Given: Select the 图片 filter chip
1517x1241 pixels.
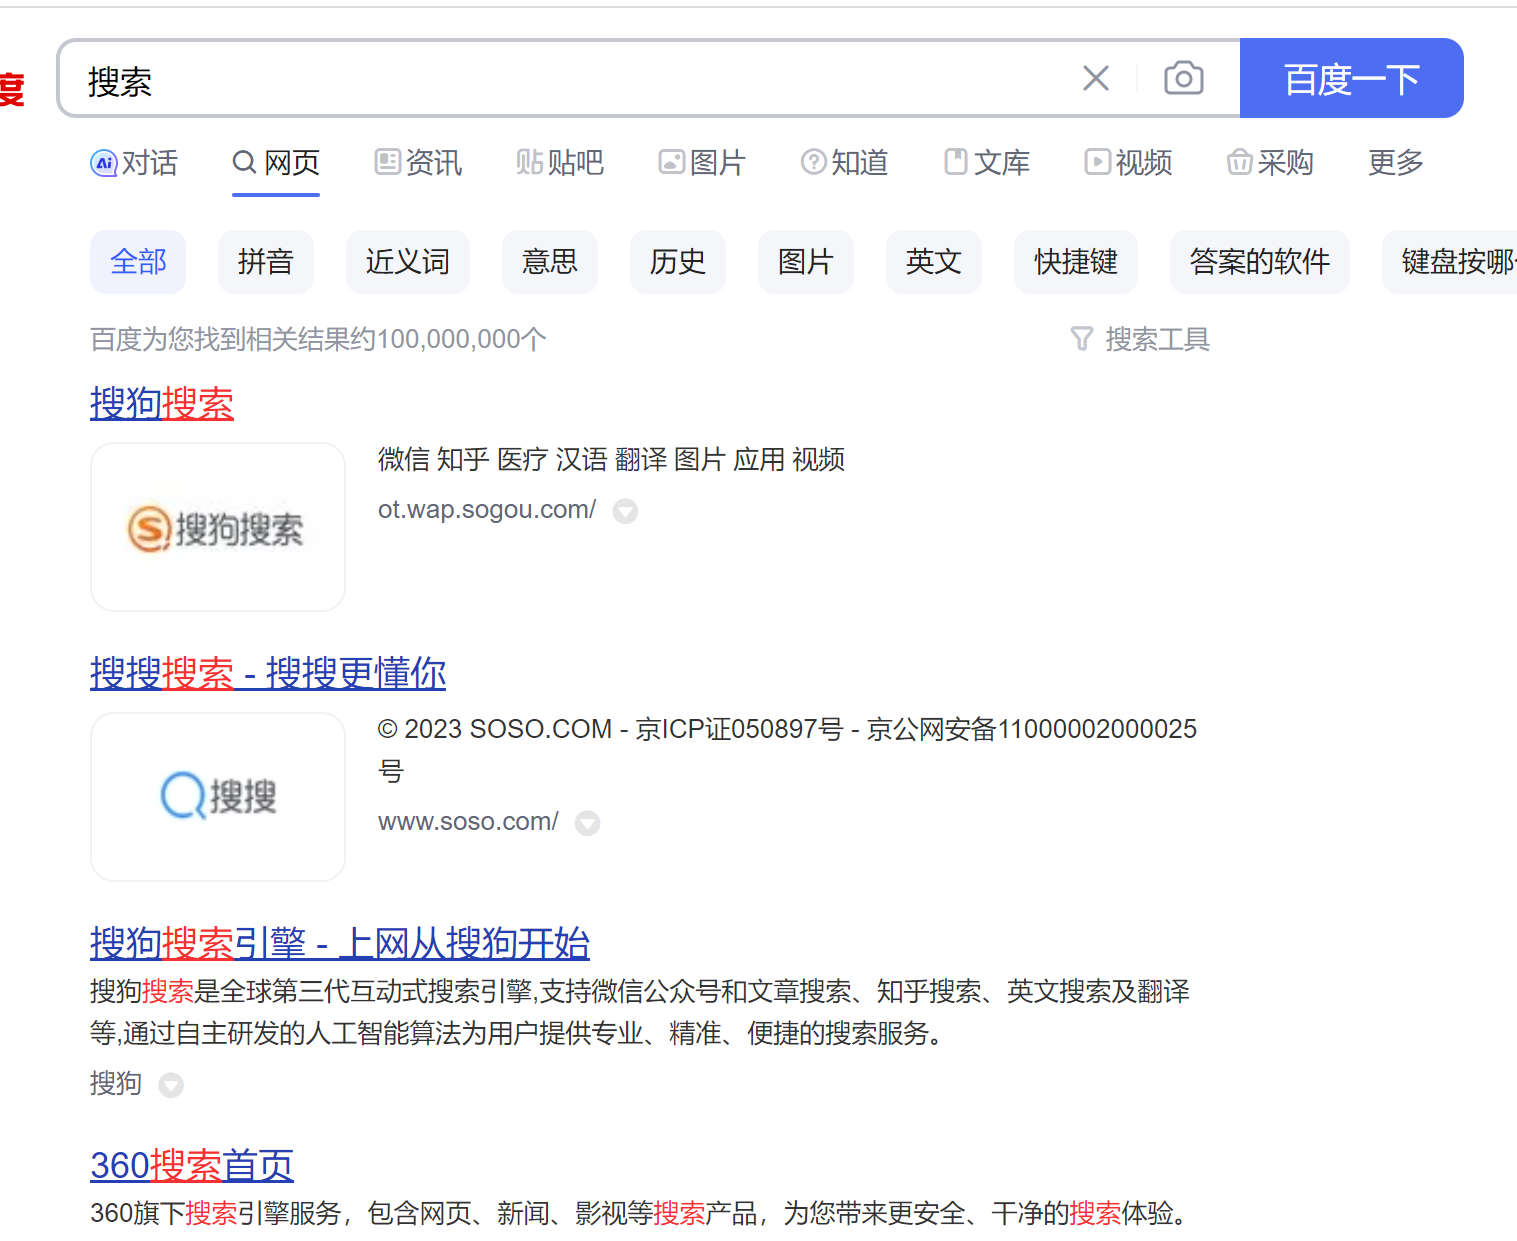Looking at the screenshot, I should click(x=806, y=262).
